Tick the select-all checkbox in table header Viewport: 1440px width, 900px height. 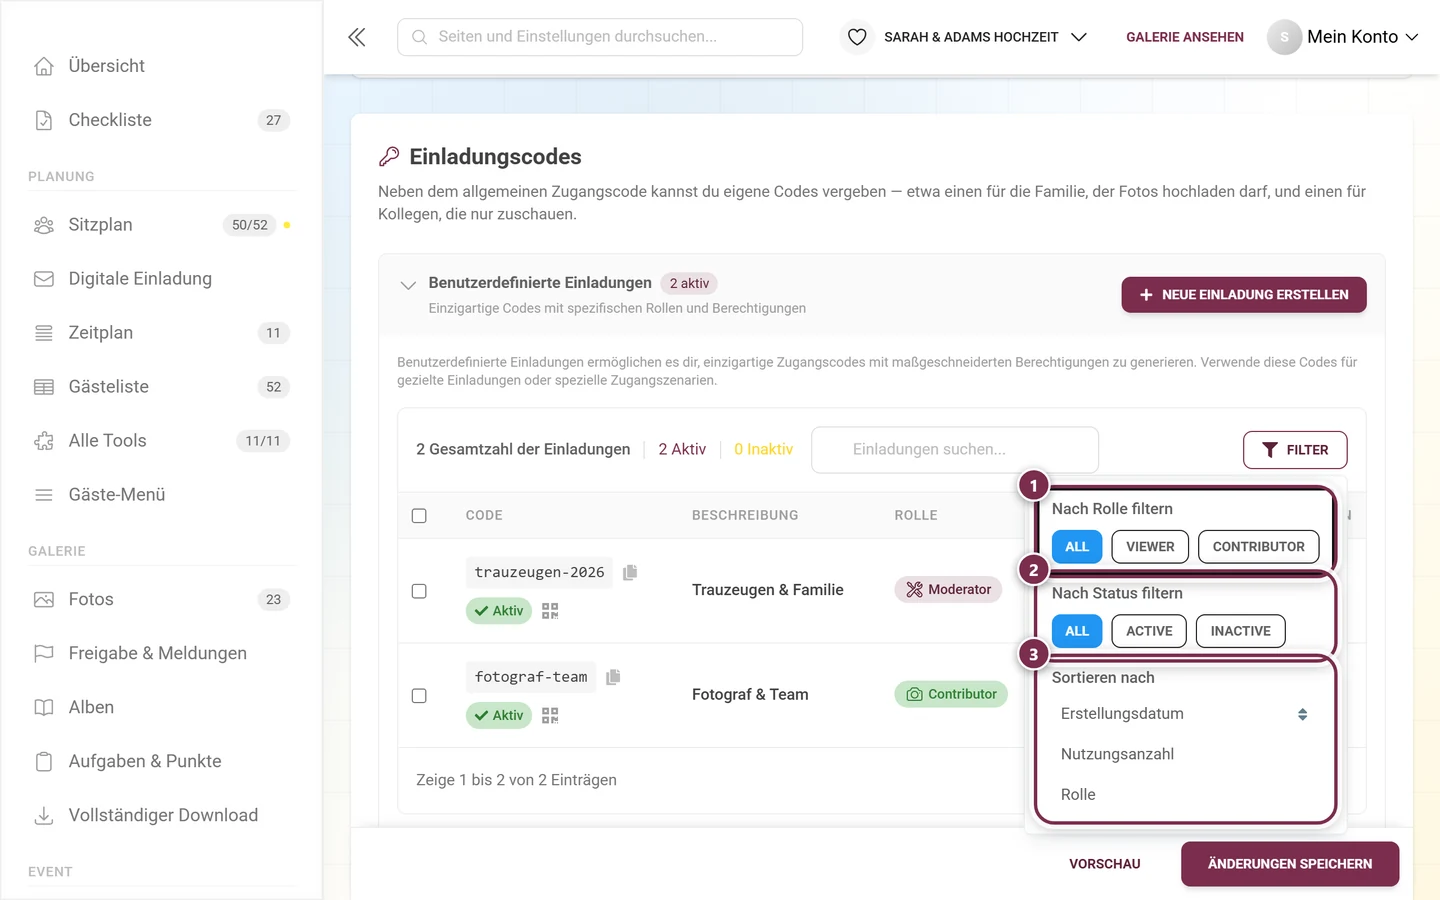(419, 516)
